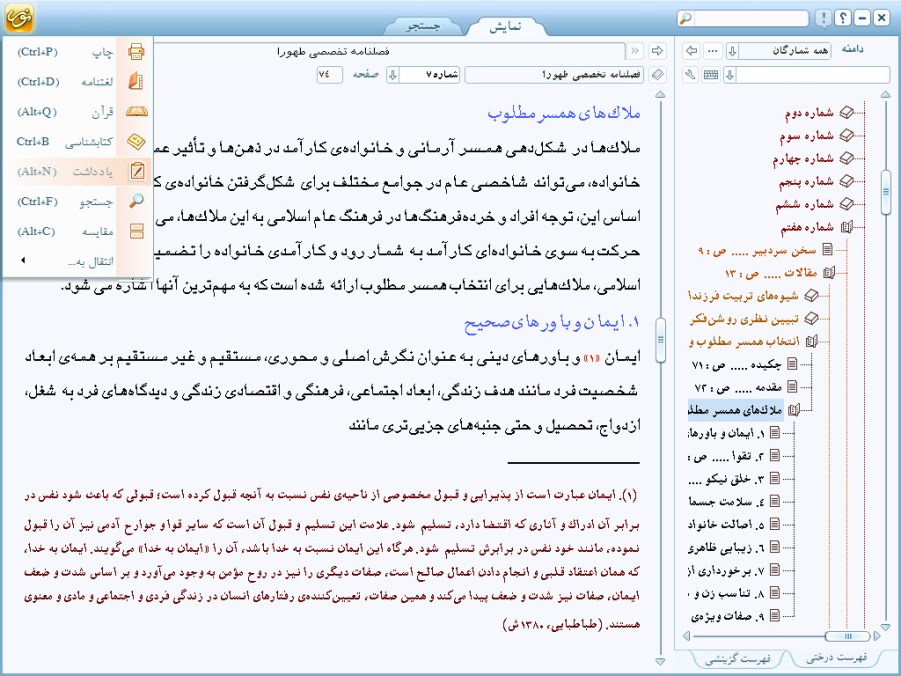The height and width of the screenshot is (676, 901).
Task: Click the wrench settings icon
Action: [x=691, y=75]
